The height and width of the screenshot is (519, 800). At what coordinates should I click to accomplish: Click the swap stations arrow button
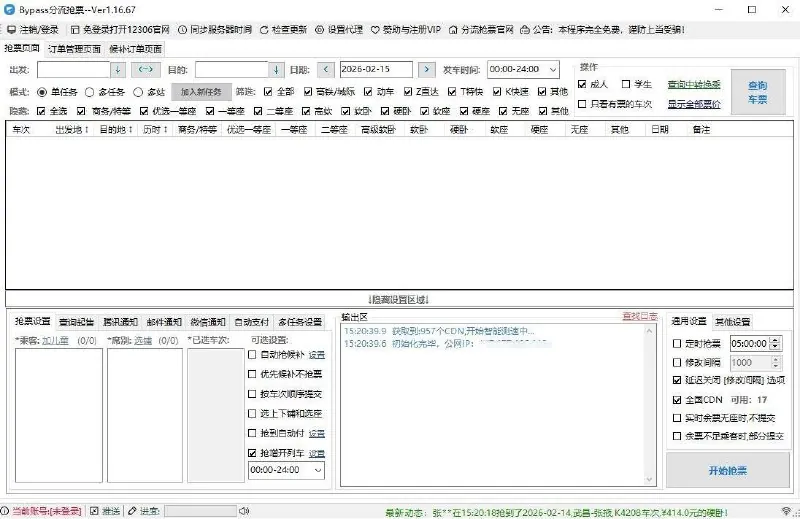pos(145,69)
